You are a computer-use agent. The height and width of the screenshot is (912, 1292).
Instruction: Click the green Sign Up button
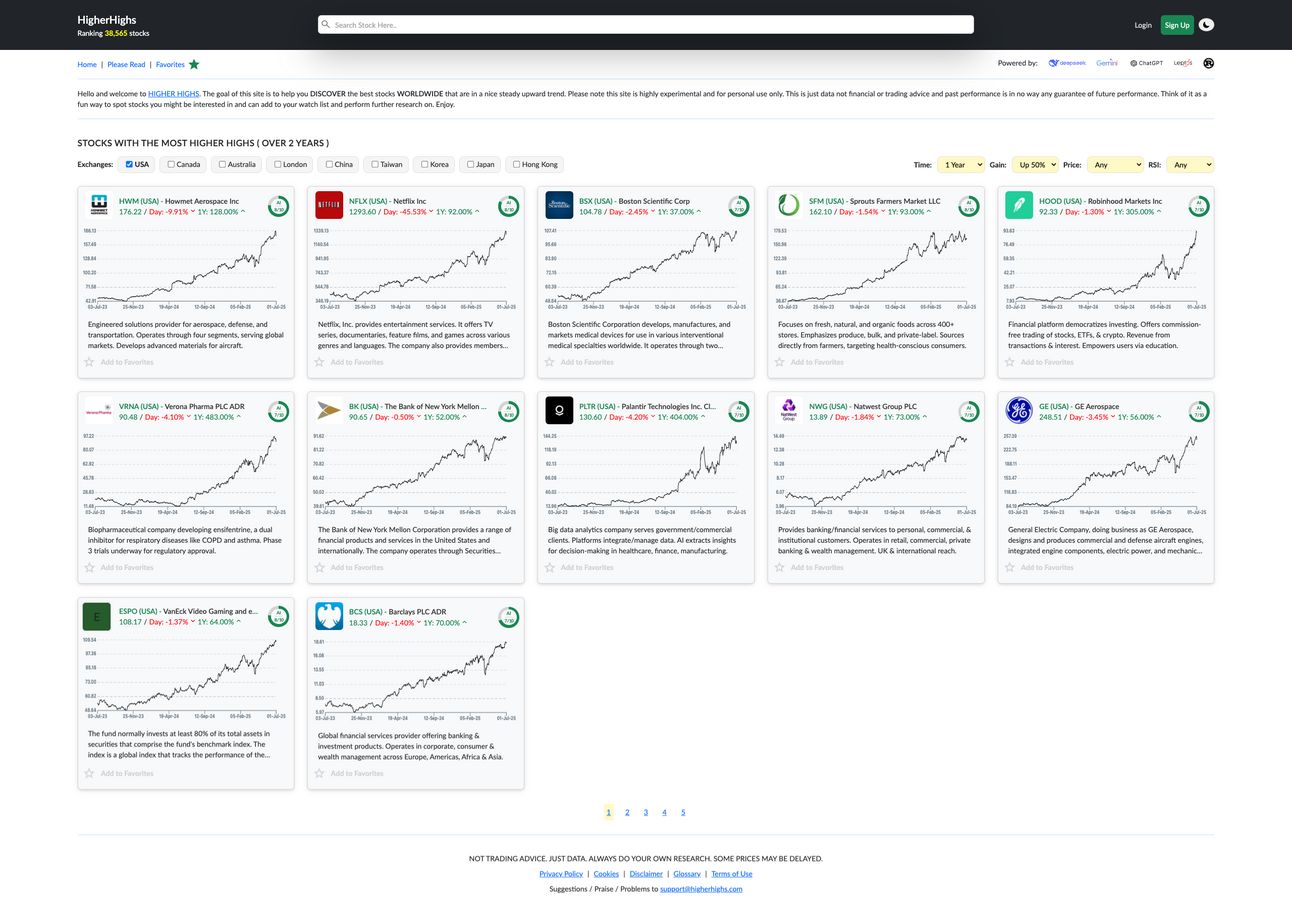(1177, 25)
